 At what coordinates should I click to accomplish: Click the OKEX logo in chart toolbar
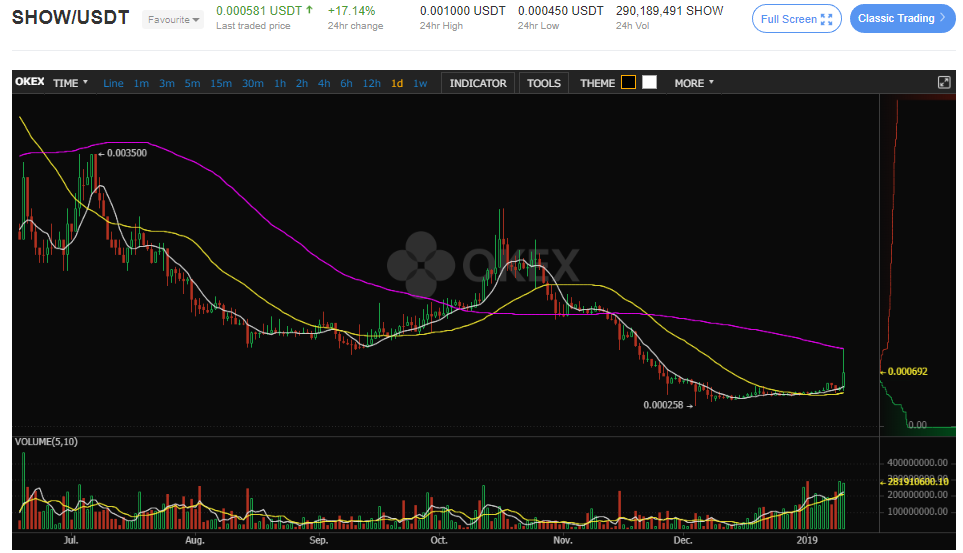tap(29, 83)
